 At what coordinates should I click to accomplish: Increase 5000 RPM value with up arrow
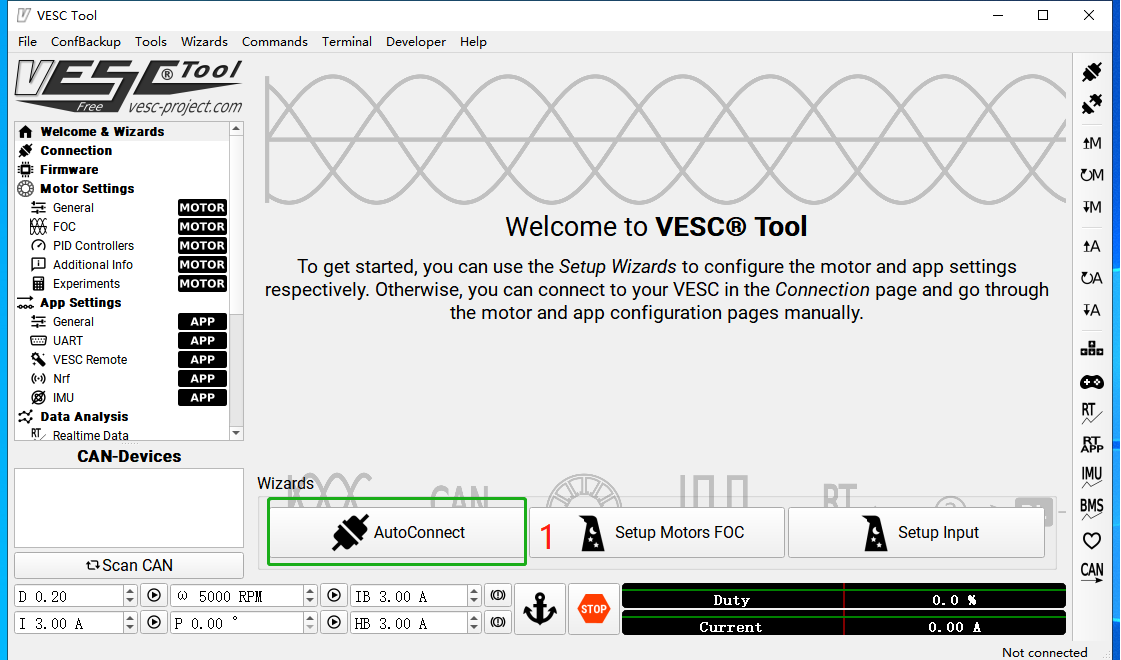(x=310, y=591)
